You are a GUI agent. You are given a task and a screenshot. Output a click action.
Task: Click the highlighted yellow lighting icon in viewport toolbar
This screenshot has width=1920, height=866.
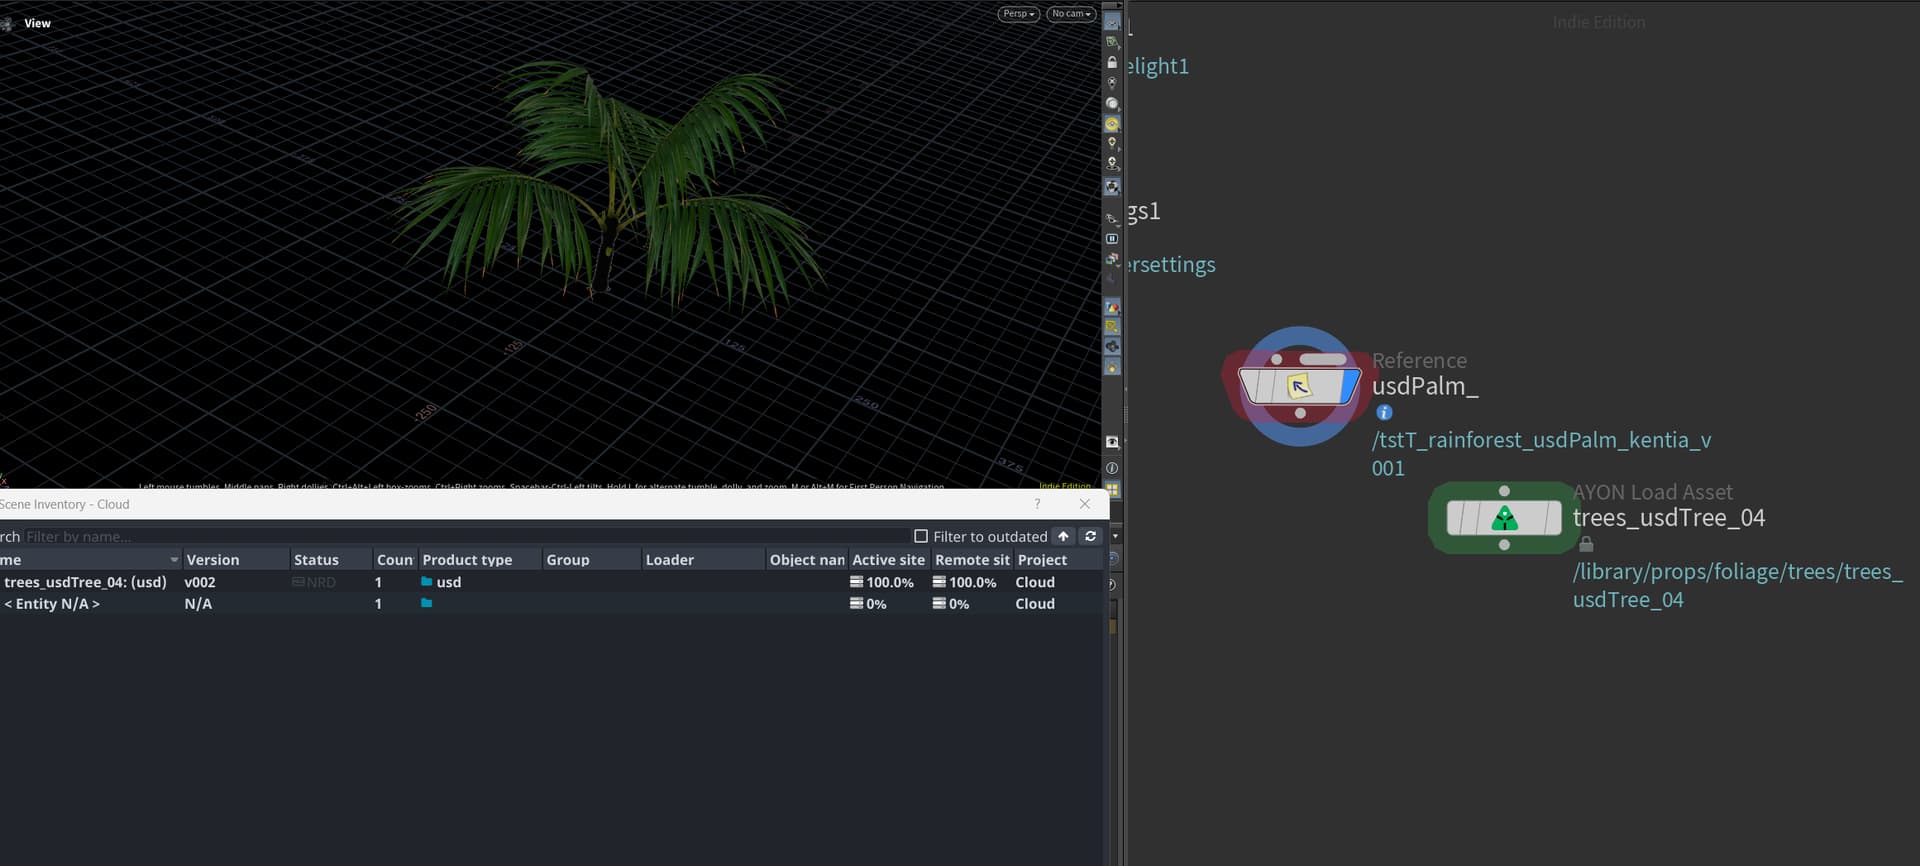1112,124
